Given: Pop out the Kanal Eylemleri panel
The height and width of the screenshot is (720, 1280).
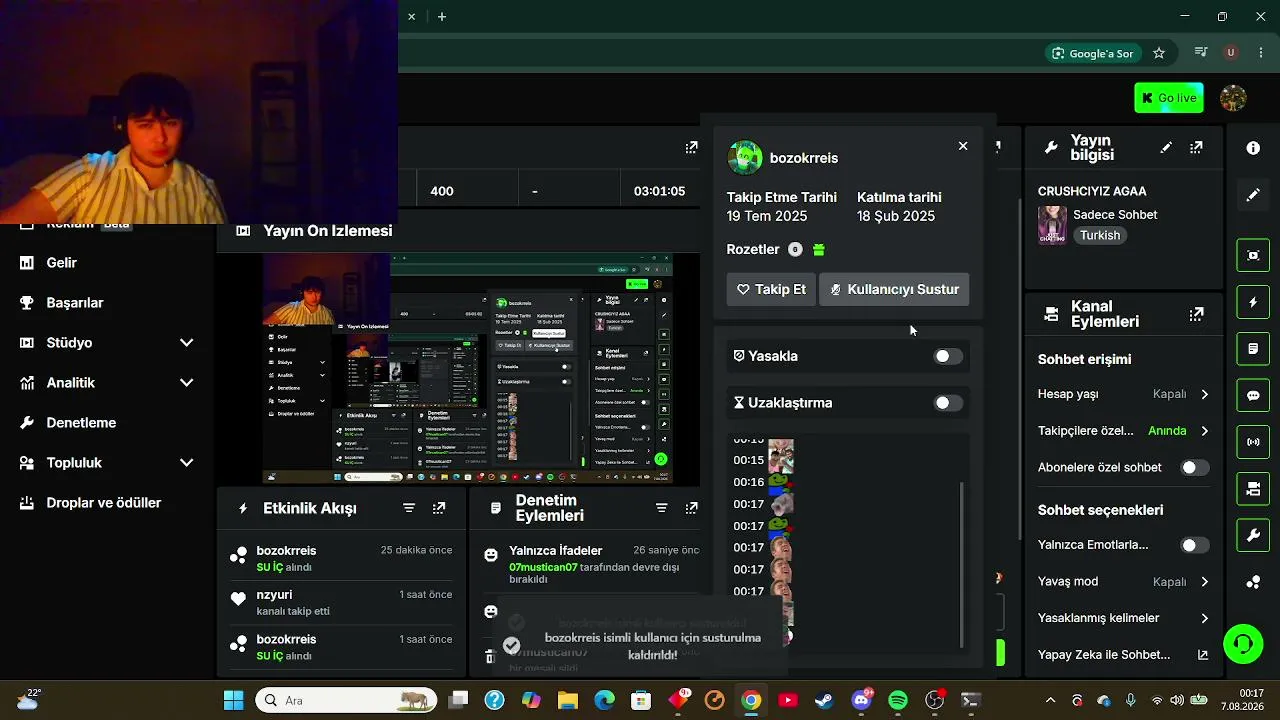Looking at the screenshot, I should pos(1196,314).
